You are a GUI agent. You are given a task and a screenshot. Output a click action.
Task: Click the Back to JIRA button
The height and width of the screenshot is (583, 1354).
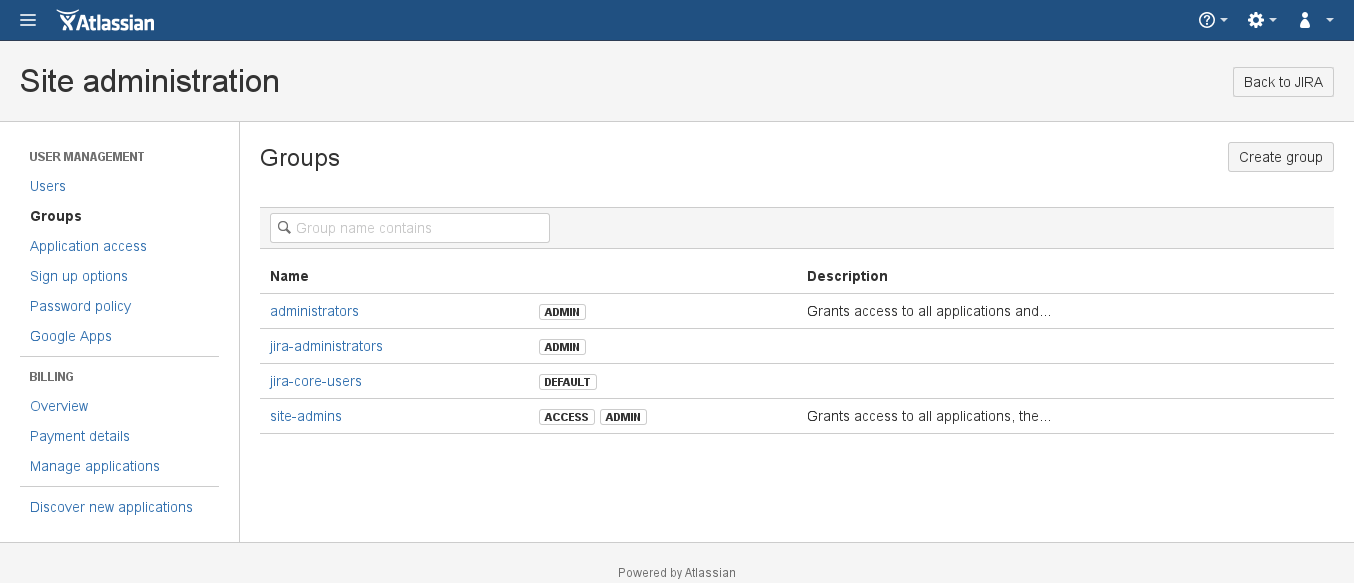(x=1283, y=81)
